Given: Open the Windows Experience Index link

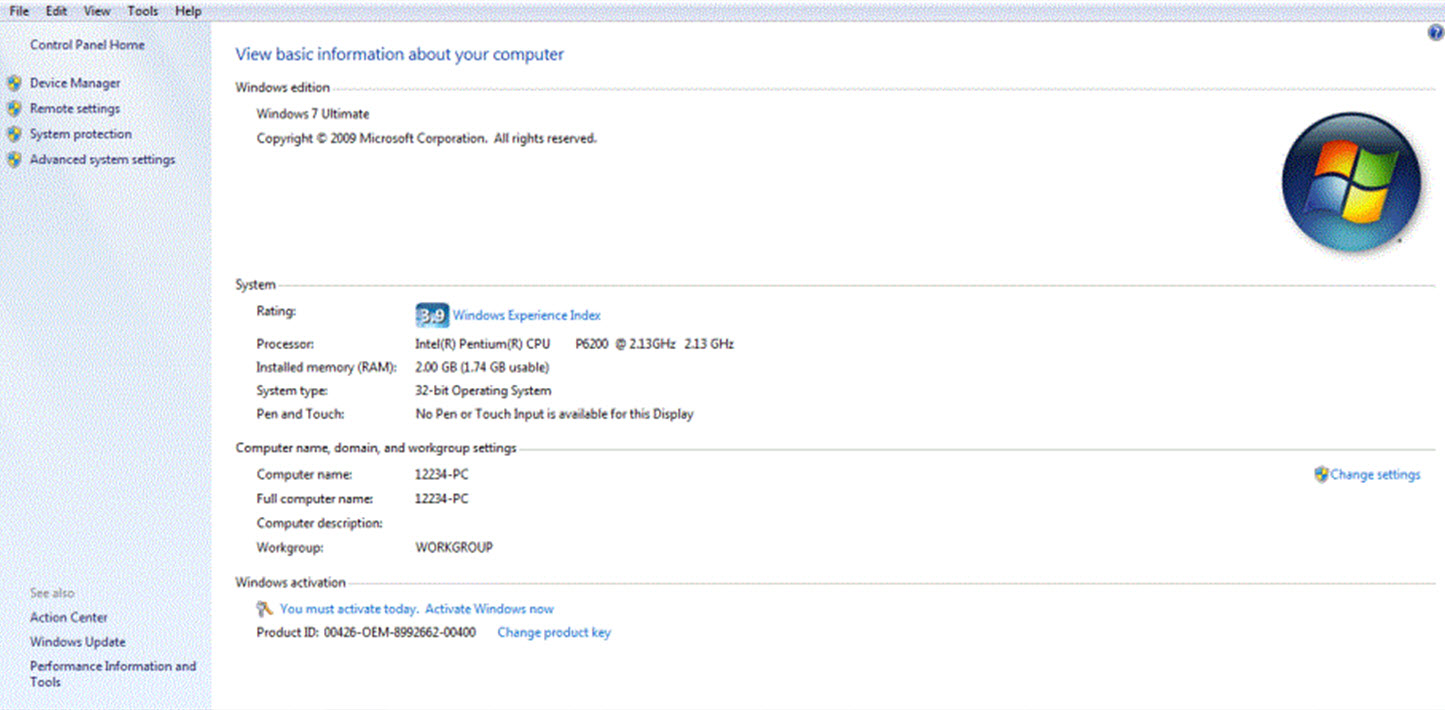Looking at the screenshot, I should (526, 315).
